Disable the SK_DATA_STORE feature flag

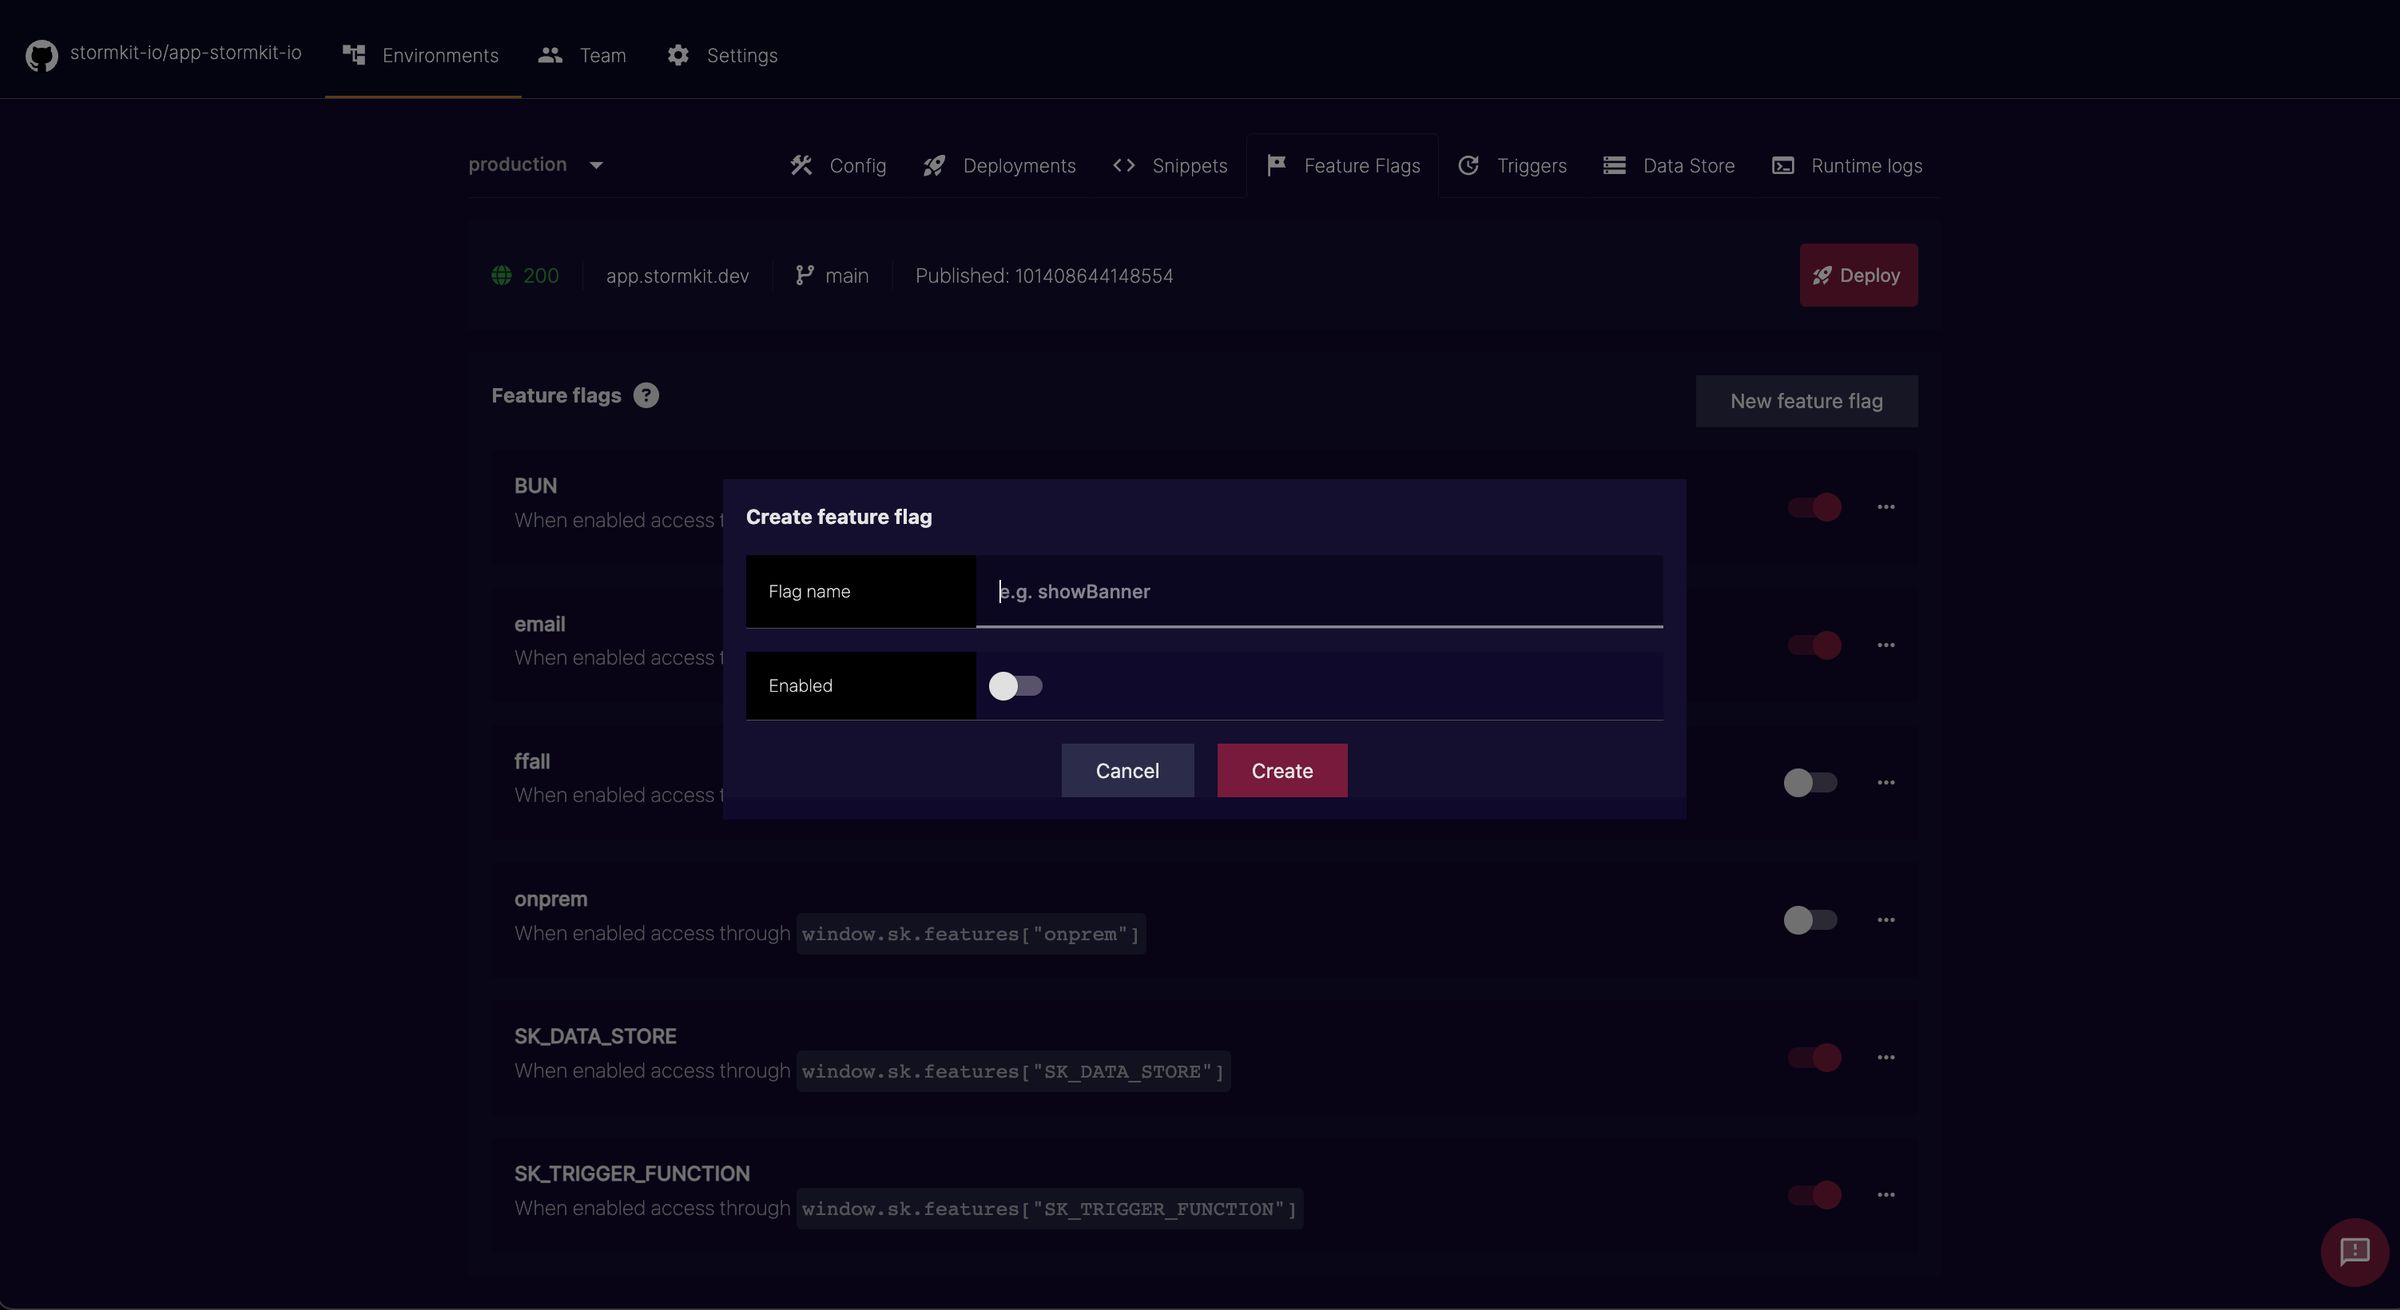click(x=1814, y=1058)
